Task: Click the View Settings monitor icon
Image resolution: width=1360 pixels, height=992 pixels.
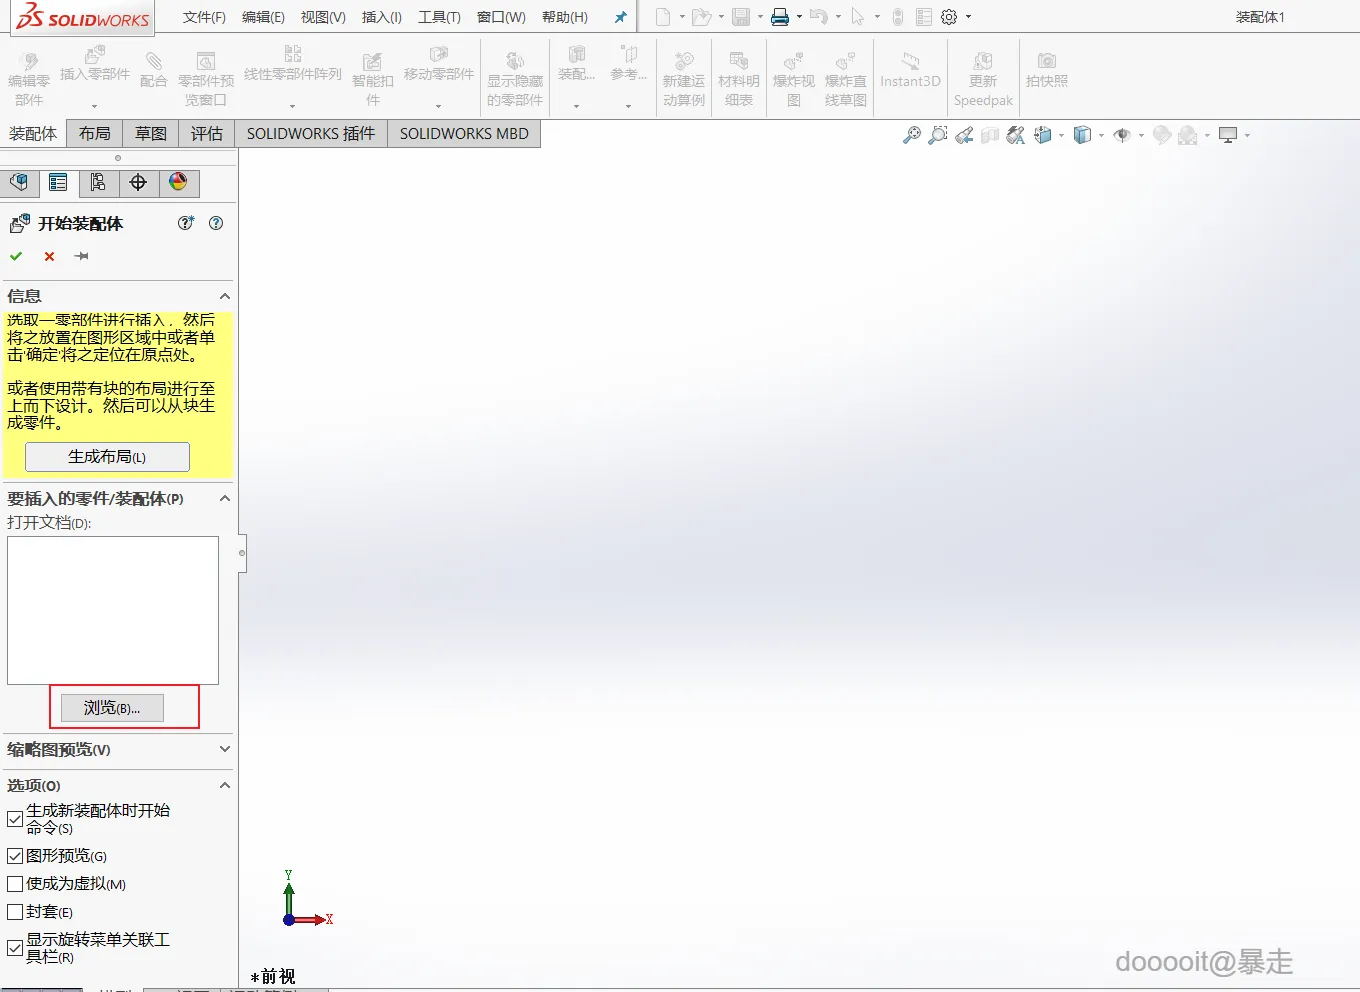Action: click(1228, 135)
